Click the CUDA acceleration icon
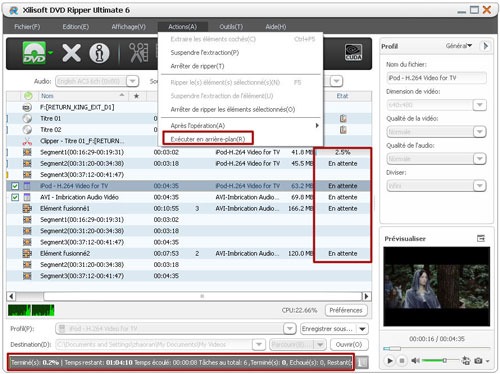The image size is (500, 374). pos(353,52)
